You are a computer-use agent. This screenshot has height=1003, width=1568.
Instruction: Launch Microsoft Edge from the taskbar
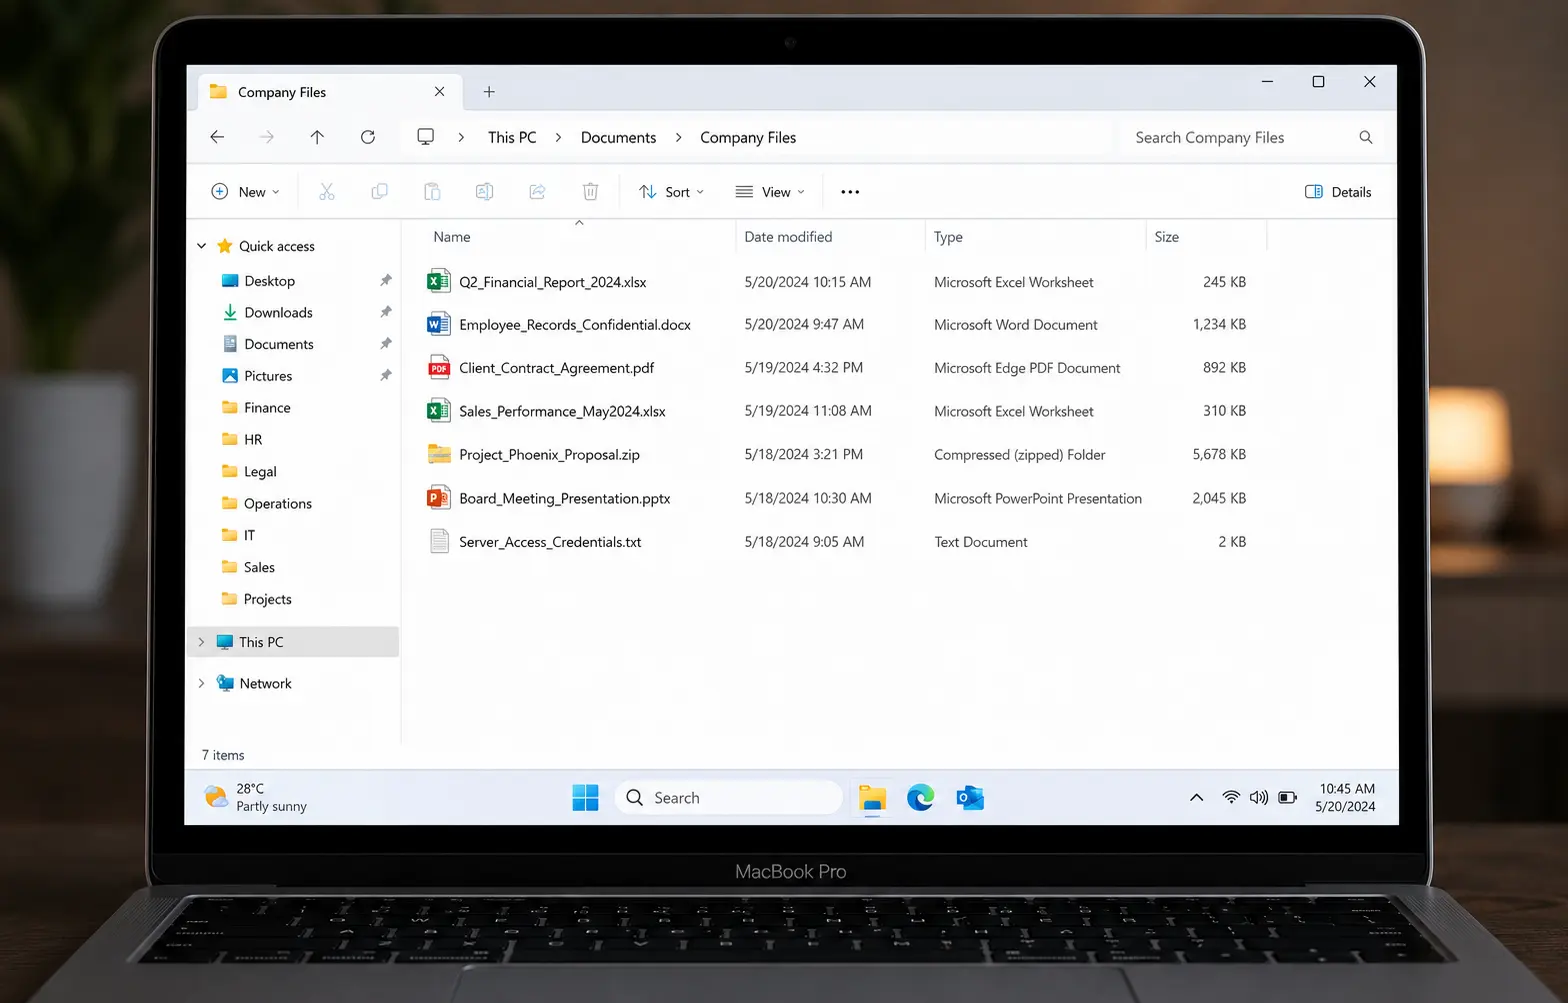(921, 797)
